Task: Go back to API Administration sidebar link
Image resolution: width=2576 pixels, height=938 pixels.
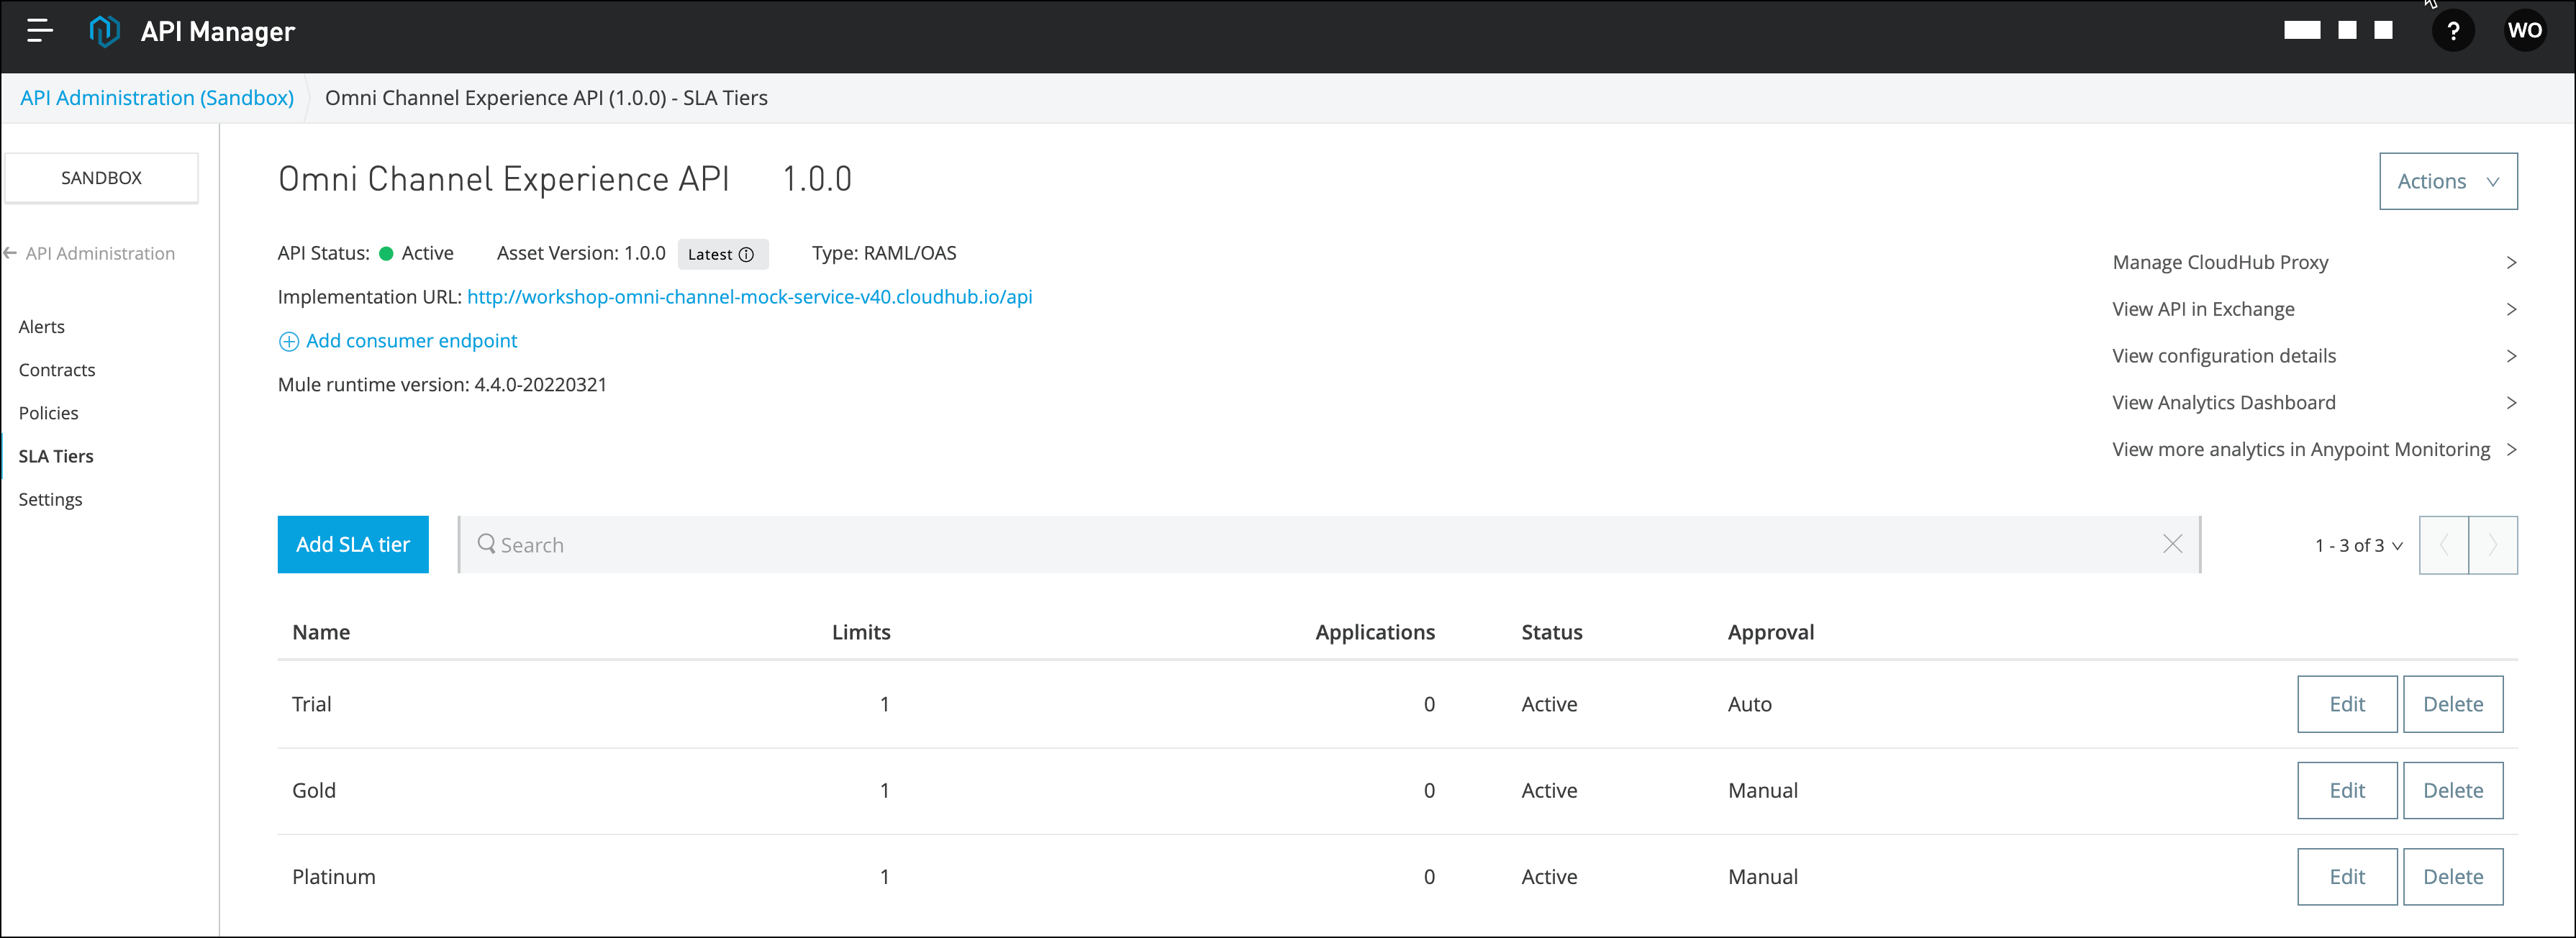Action: click(x=100, y=253)
